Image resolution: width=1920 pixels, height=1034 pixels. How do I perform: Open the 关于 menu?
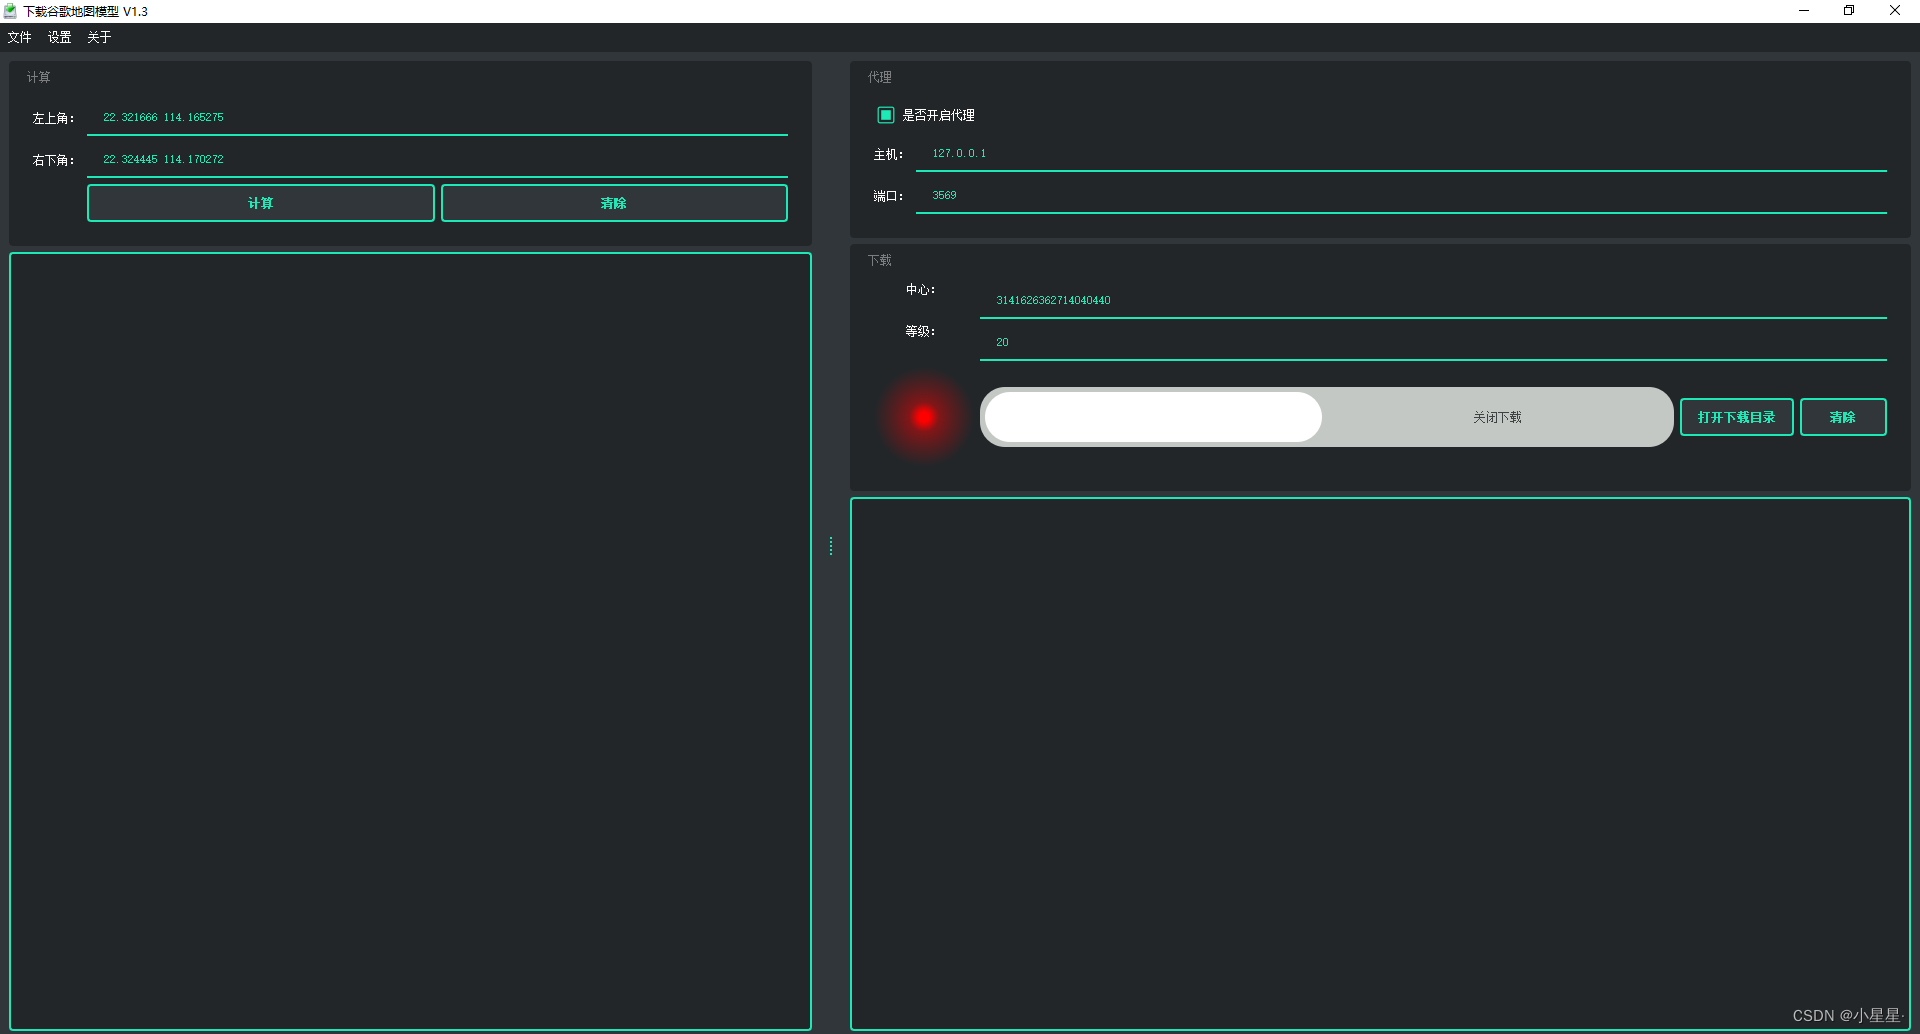click(x=99, y=37)
